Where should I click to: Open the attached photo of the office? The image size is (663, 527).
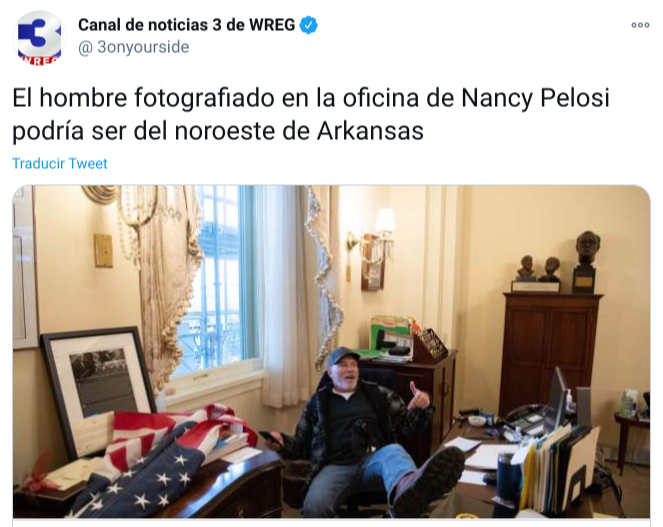[332, 351]
